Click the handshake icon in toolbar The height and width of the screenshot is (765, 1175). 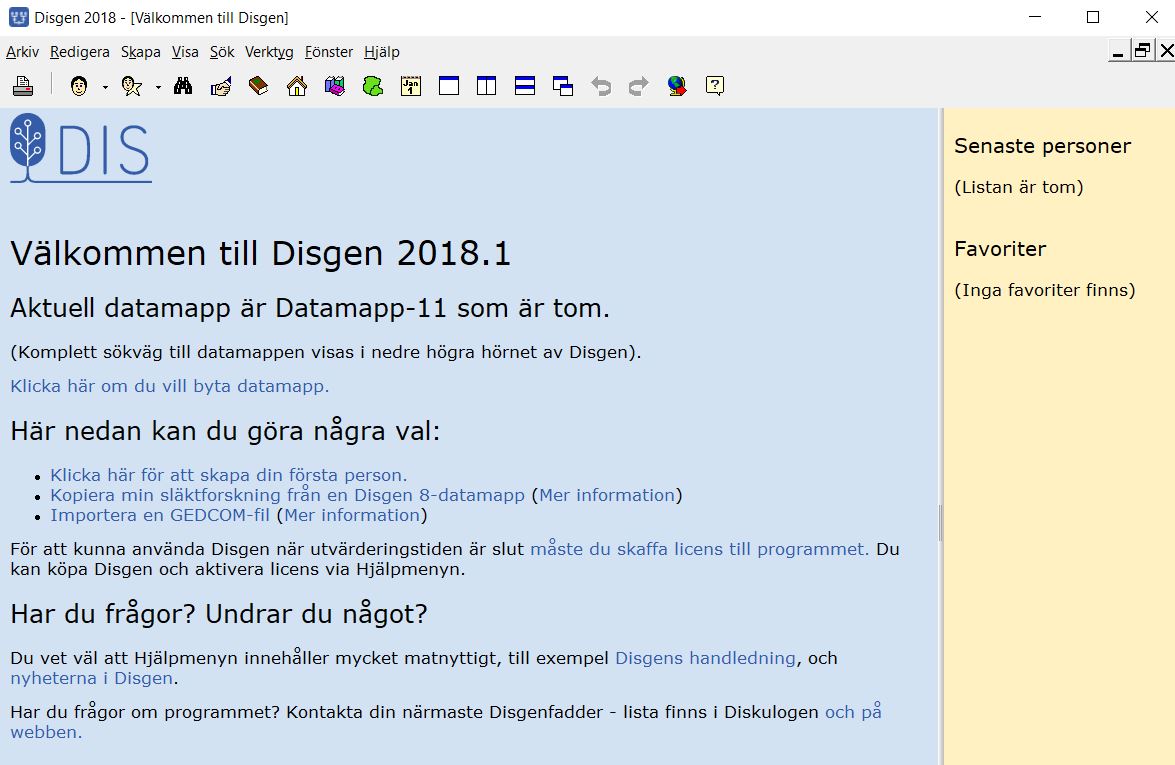(221, 86)
